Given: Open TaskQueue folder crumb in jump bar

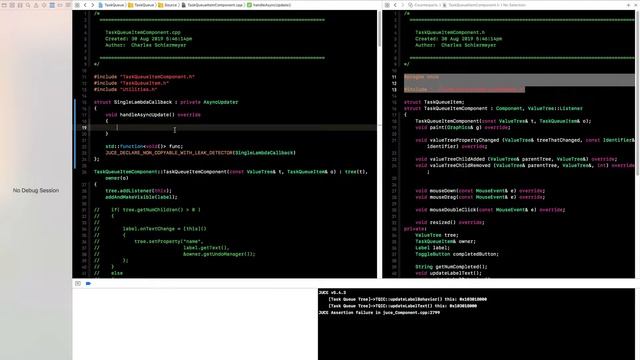Looking at the screenshot, I should [141, 5].
